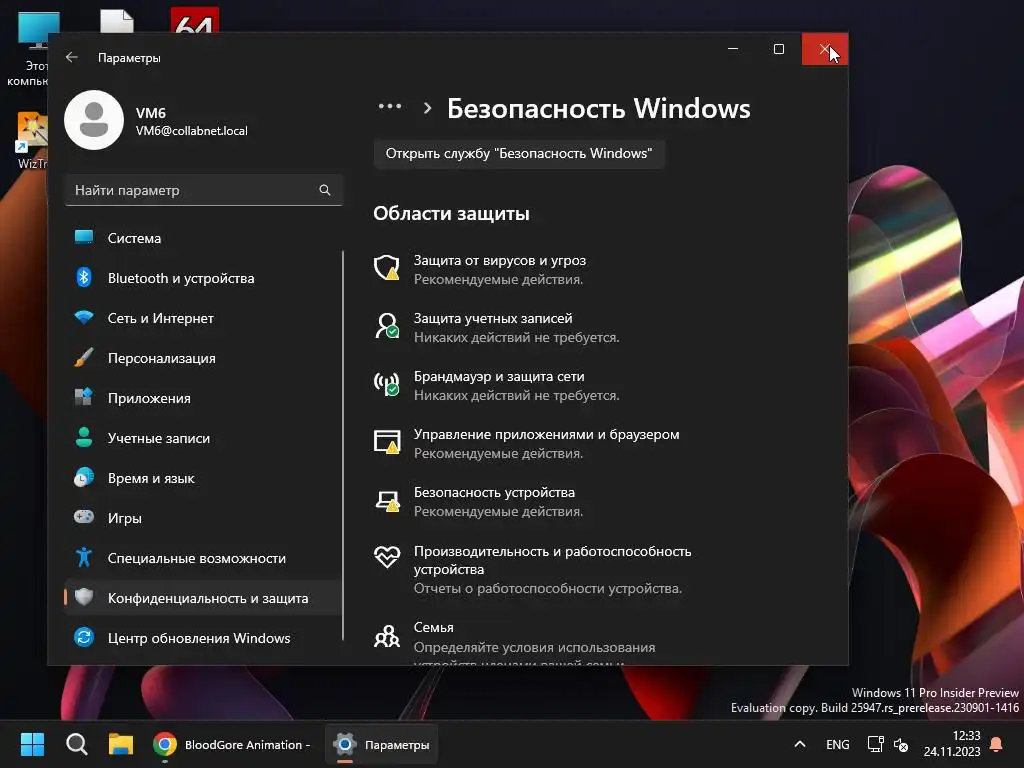1024x768 pixels.
Task: Click the virus protection shield warning icon
Action: pyautogui.click(x=387, y=268)
